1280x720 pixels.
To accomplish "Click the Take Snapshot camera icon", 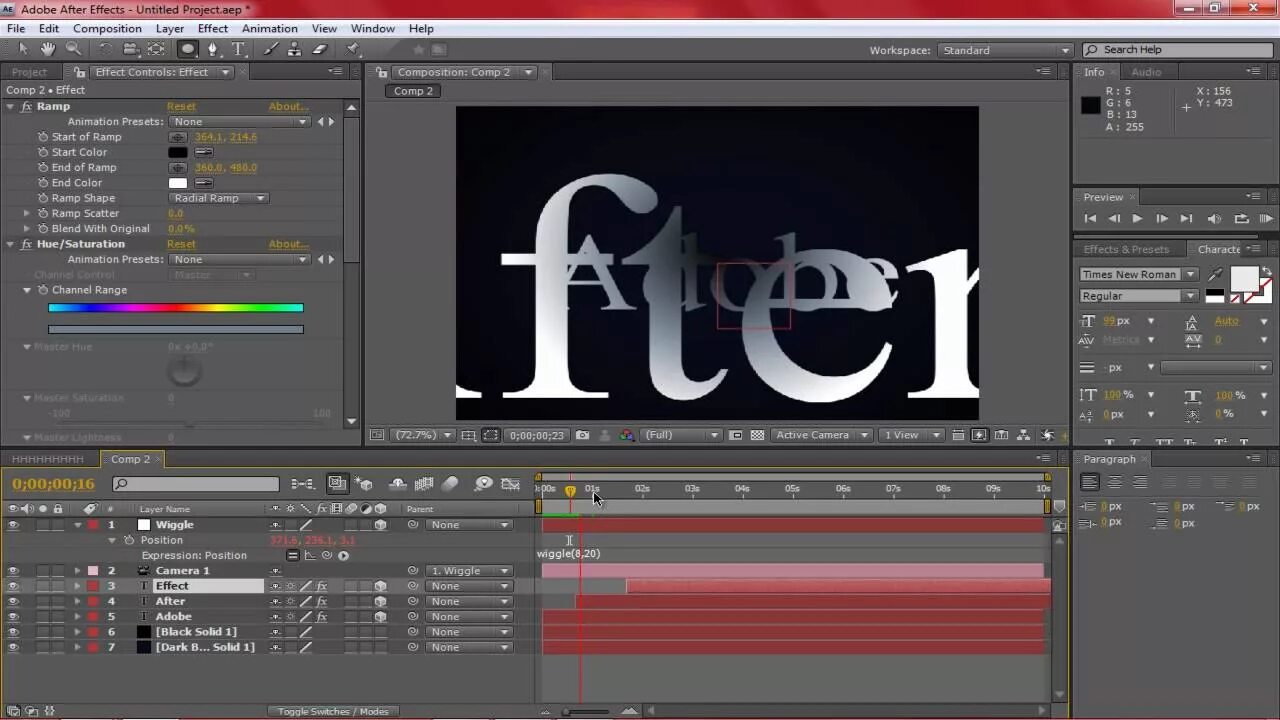I will [582, 435].
